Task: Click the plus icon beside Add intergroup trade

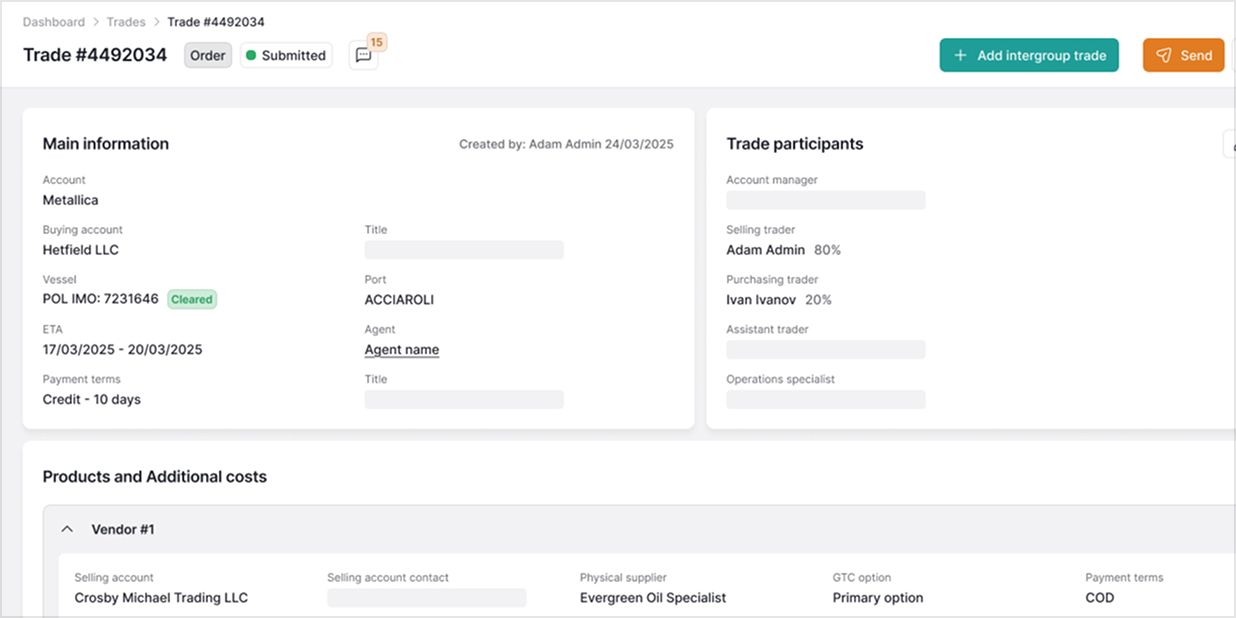Action: pos(960,56)
